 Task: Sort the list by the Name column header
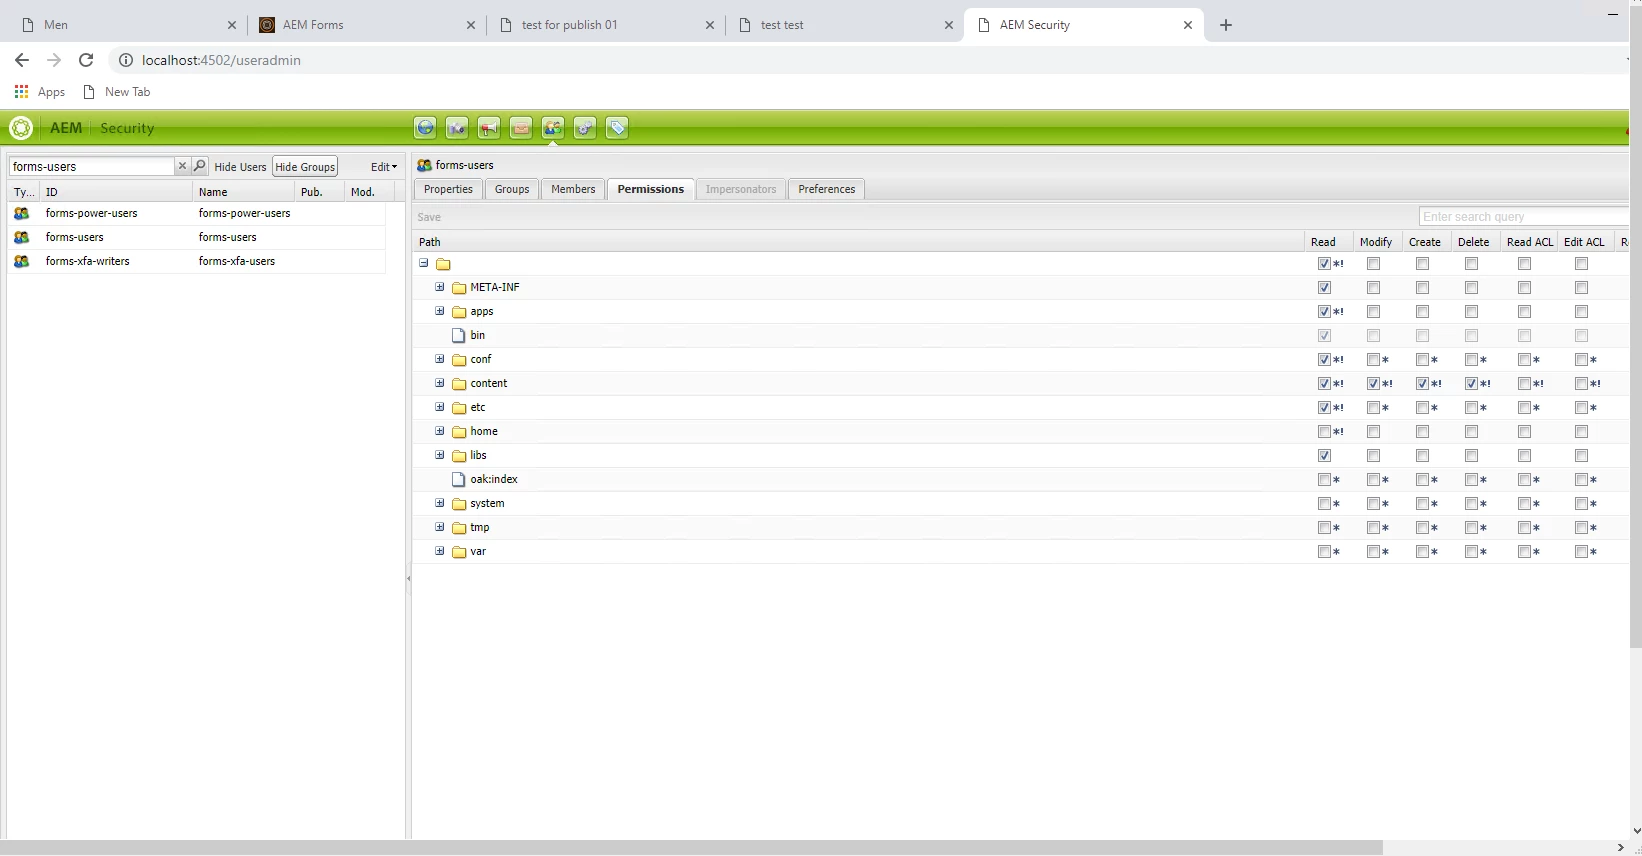click(244, 192)
